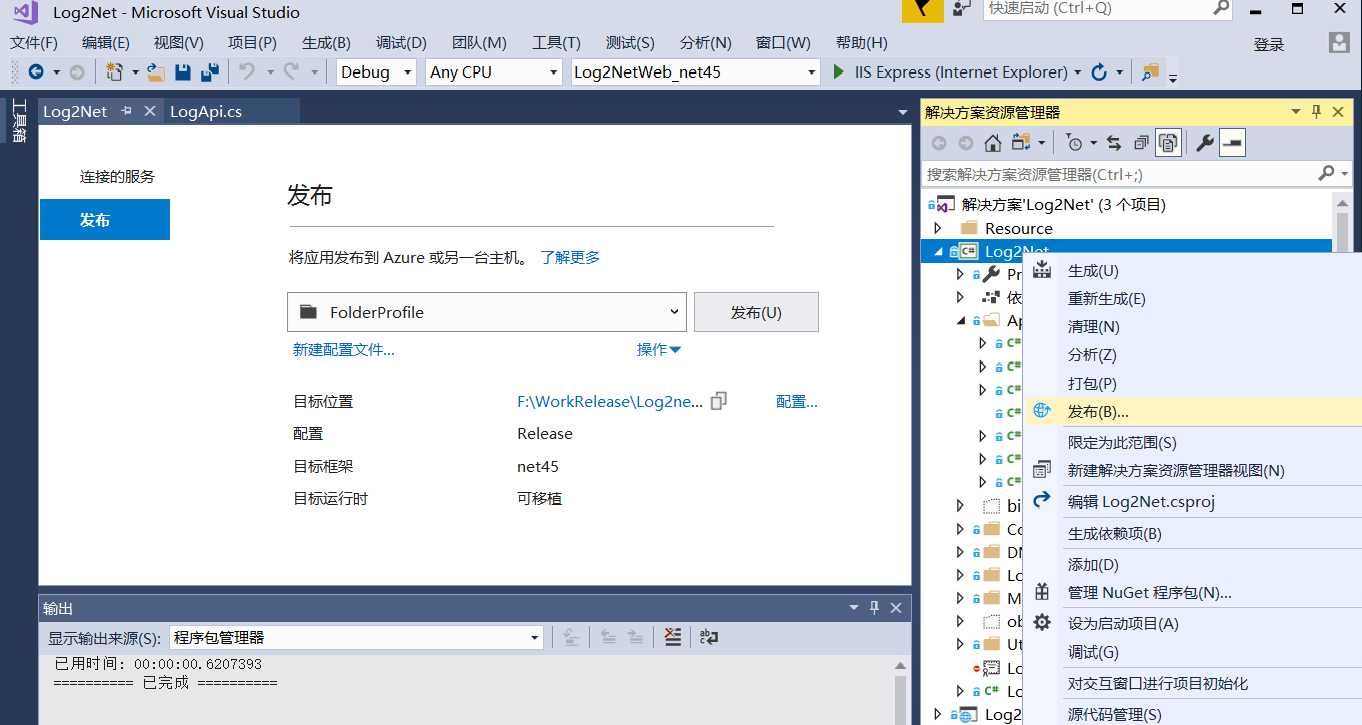Screen dimensions: 1362x725
Task: Click the feedback person icon in title bar
Action: 961,9
